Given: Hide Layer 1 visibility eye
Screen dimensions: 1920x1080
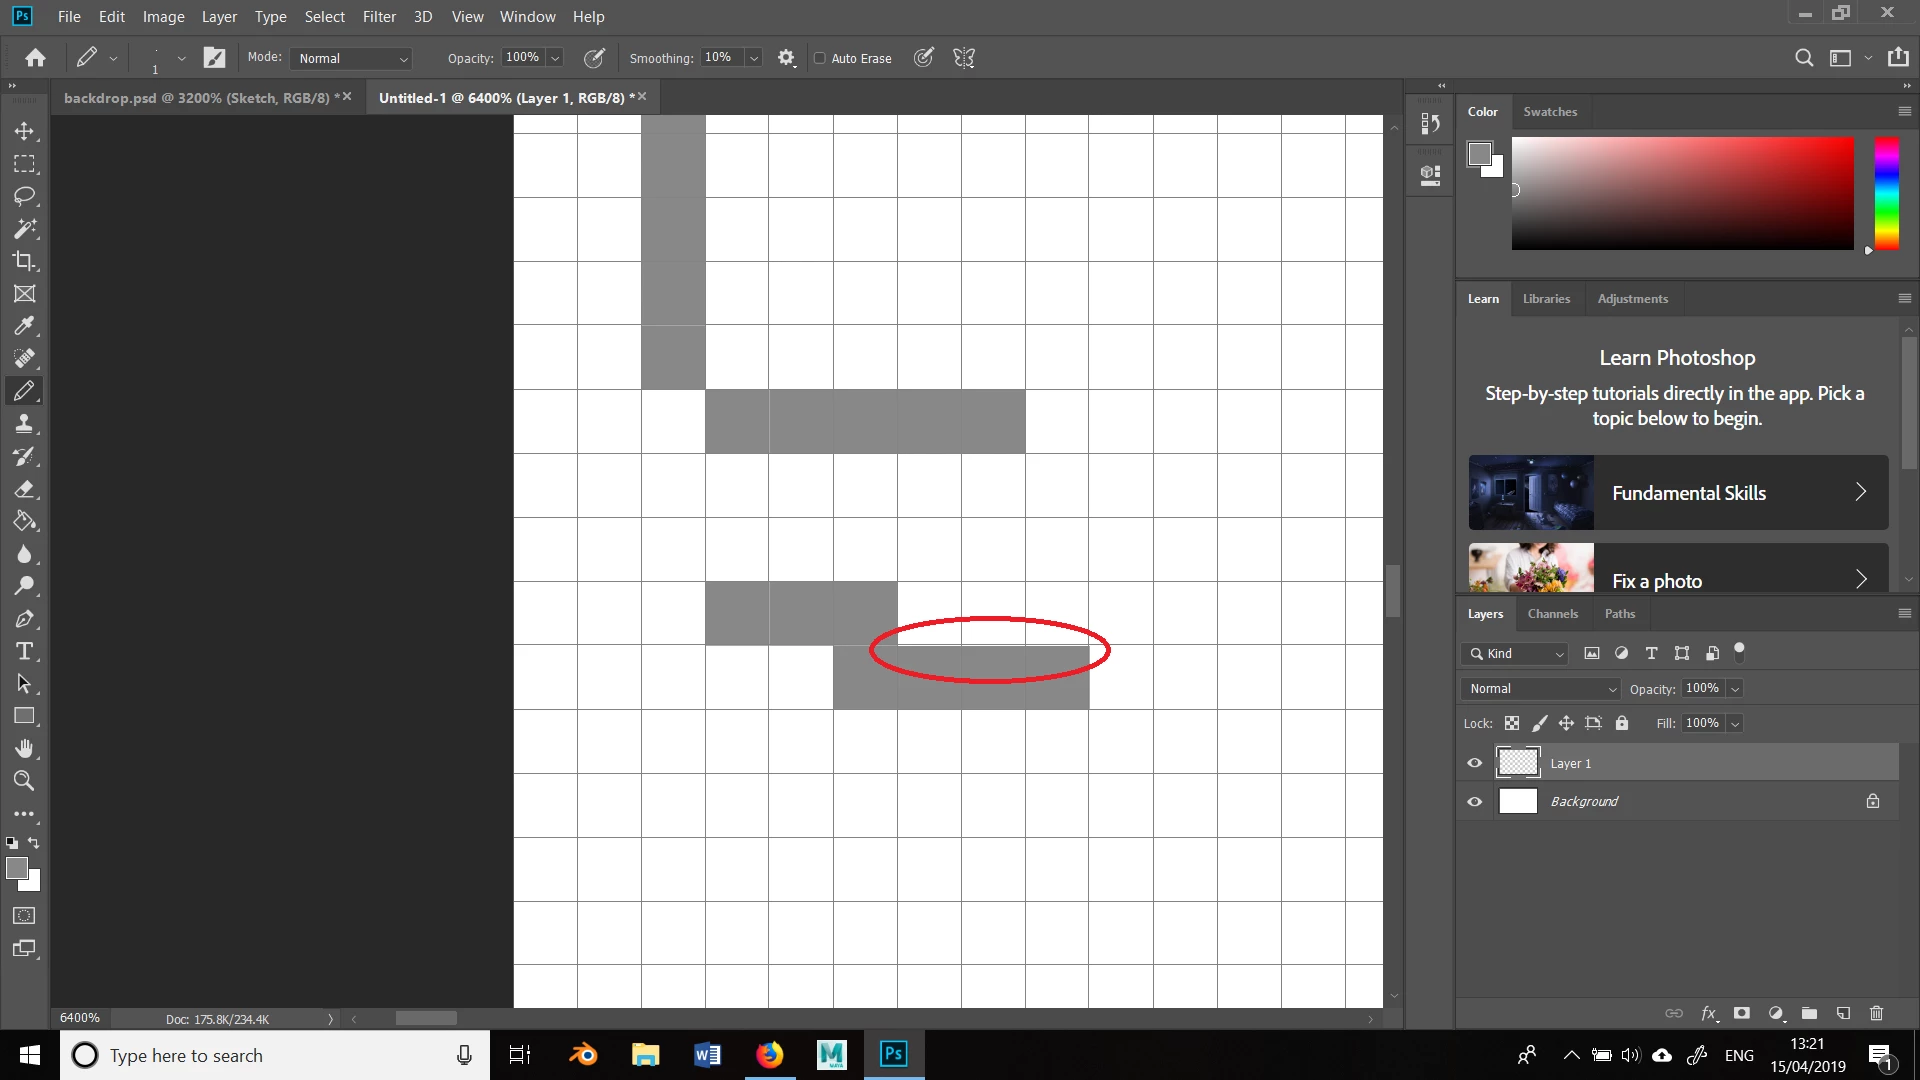Looking at the screenshot, I should pos(1474,763).
